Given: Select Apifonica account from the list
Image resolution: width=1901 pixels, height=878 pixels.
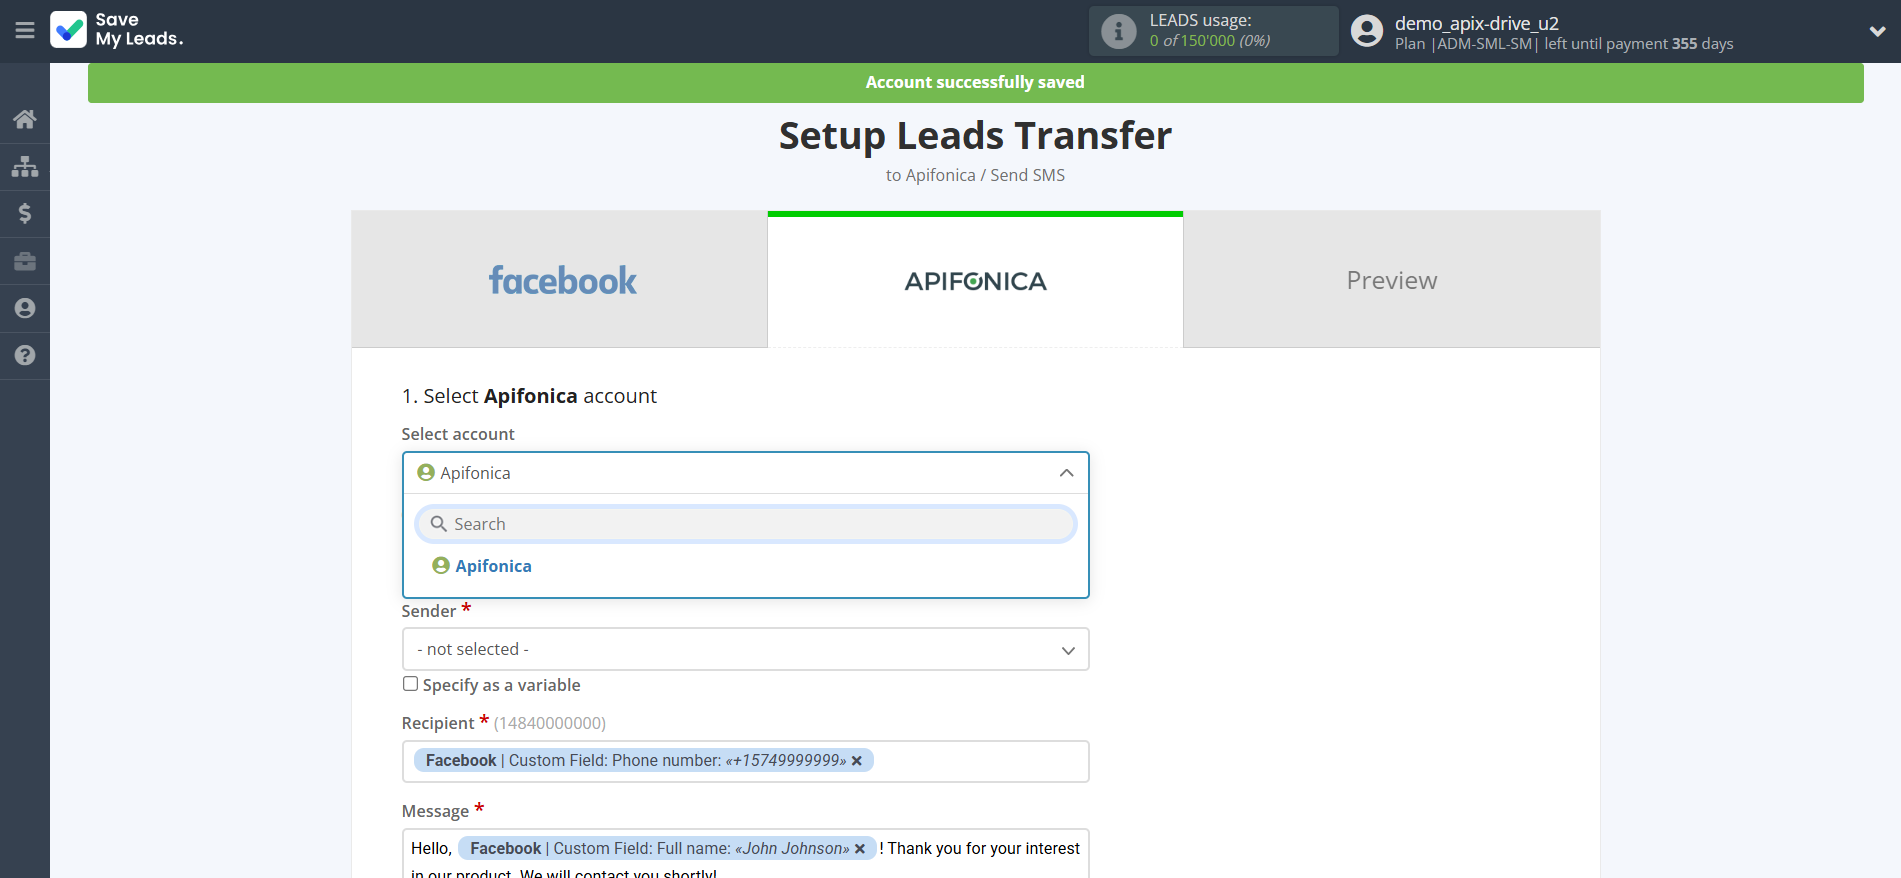Looking at the screenshot, I should (x=493, y=566).
